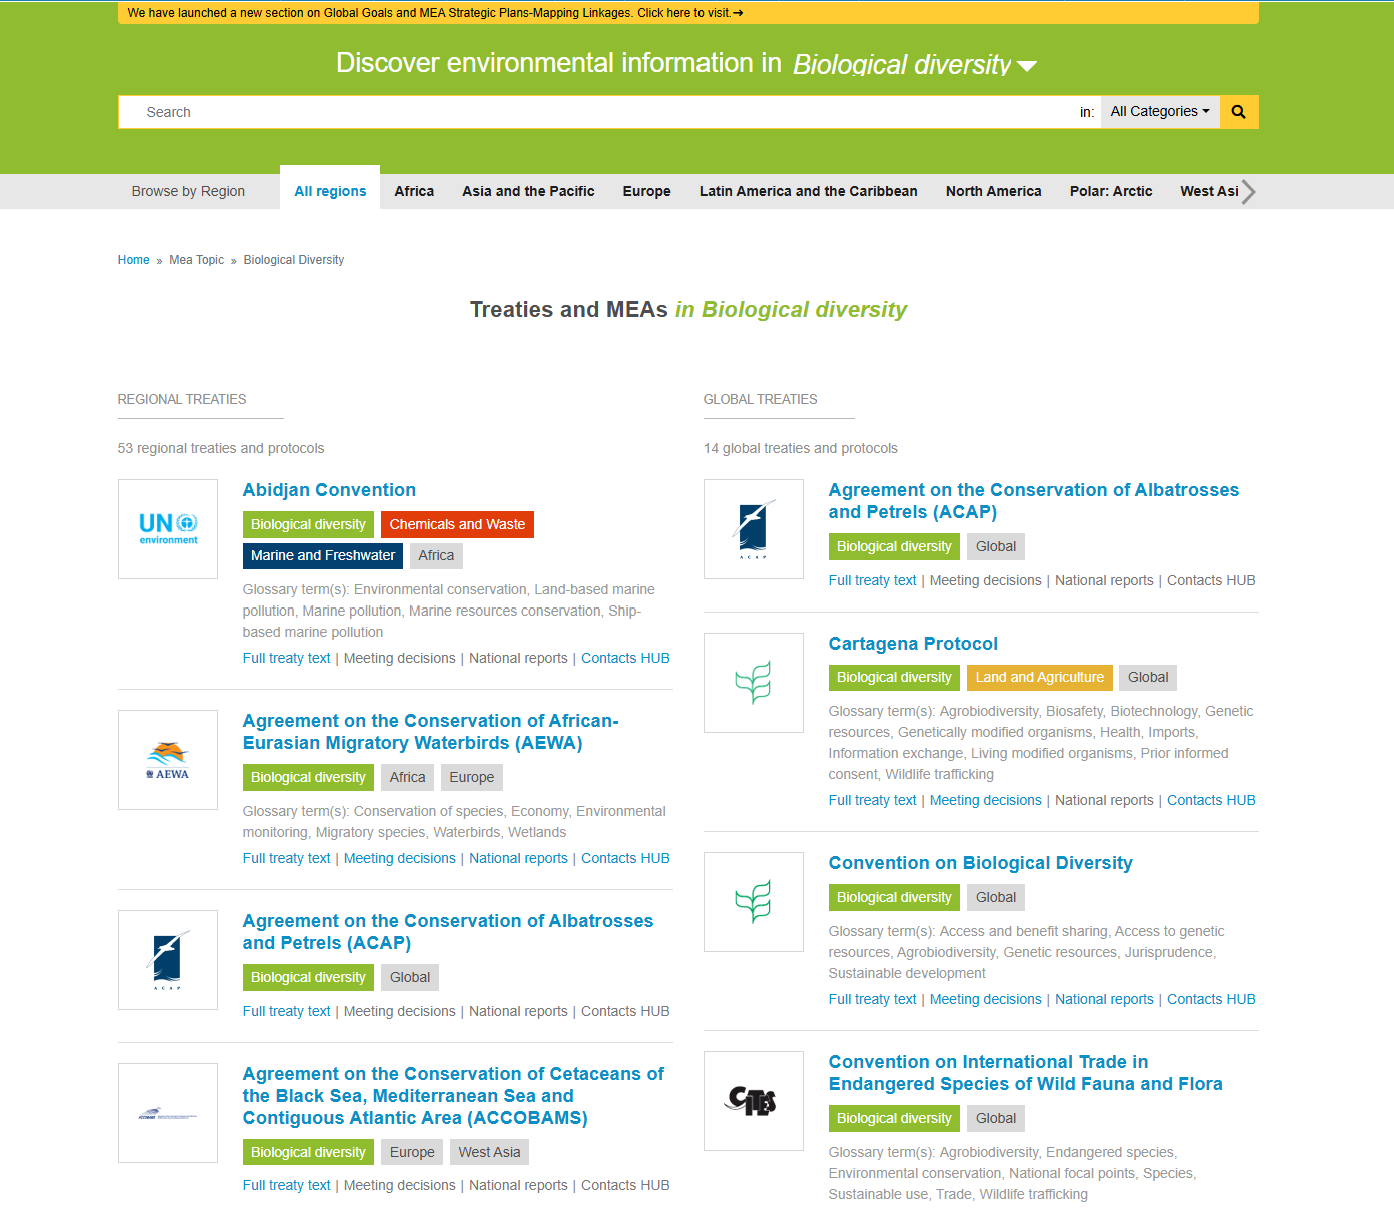Click the Cartagena Protocol leaf logo
Viewport: 1394px width, 1212px height.
tap(753, 683)
